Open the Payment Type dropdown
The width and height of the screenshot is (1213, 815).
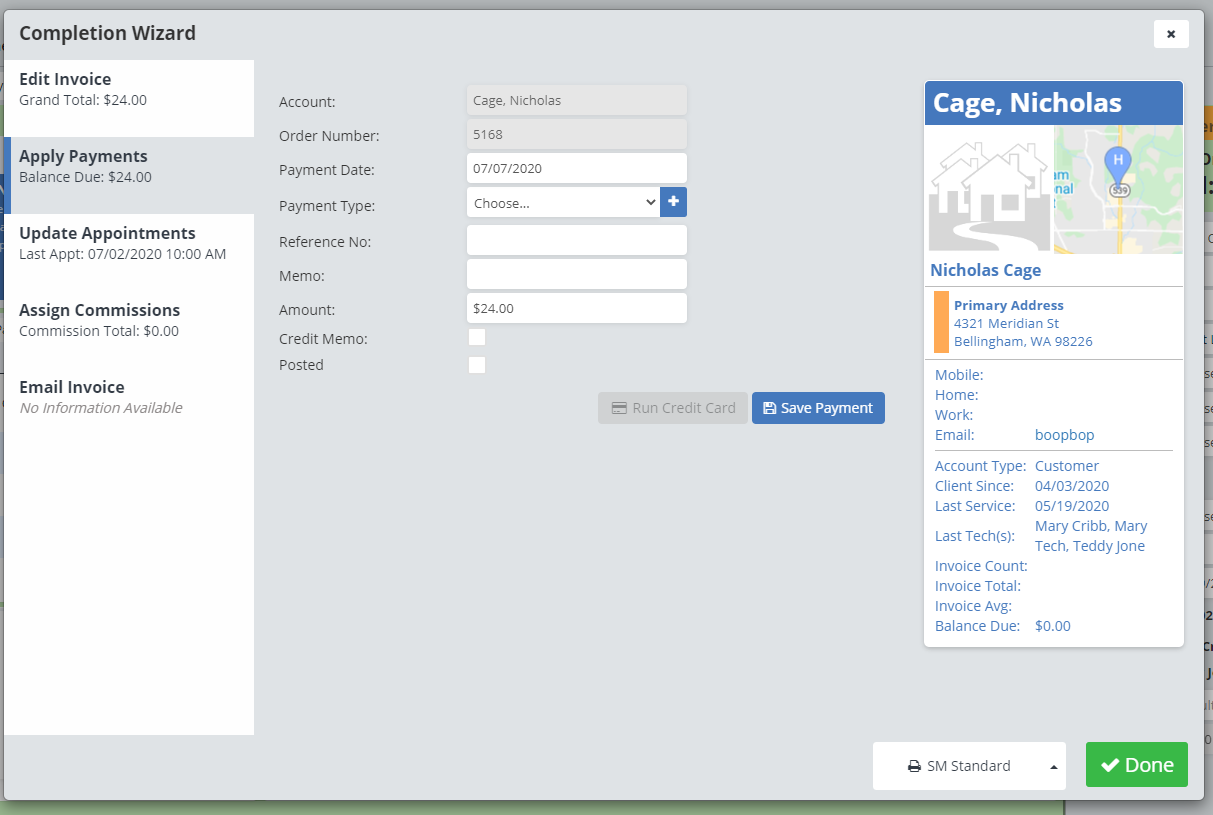(562, 203)
